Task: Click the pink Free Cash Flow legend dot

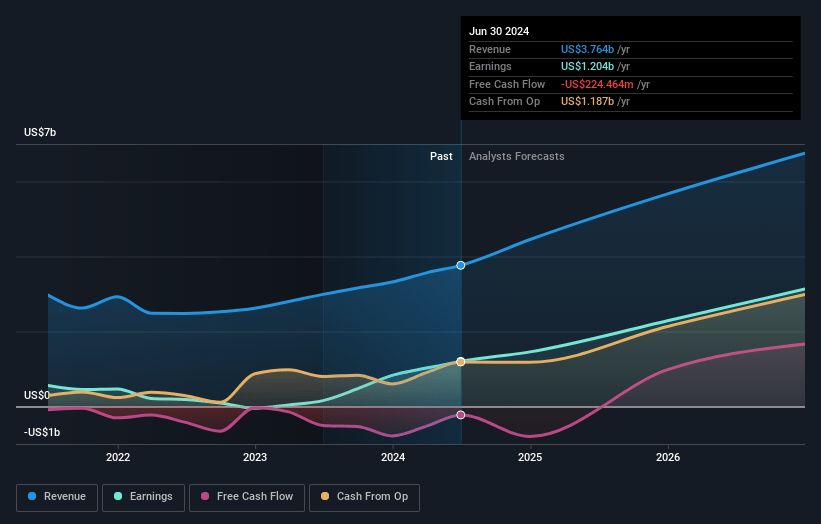Action: (x=205, y=496)
